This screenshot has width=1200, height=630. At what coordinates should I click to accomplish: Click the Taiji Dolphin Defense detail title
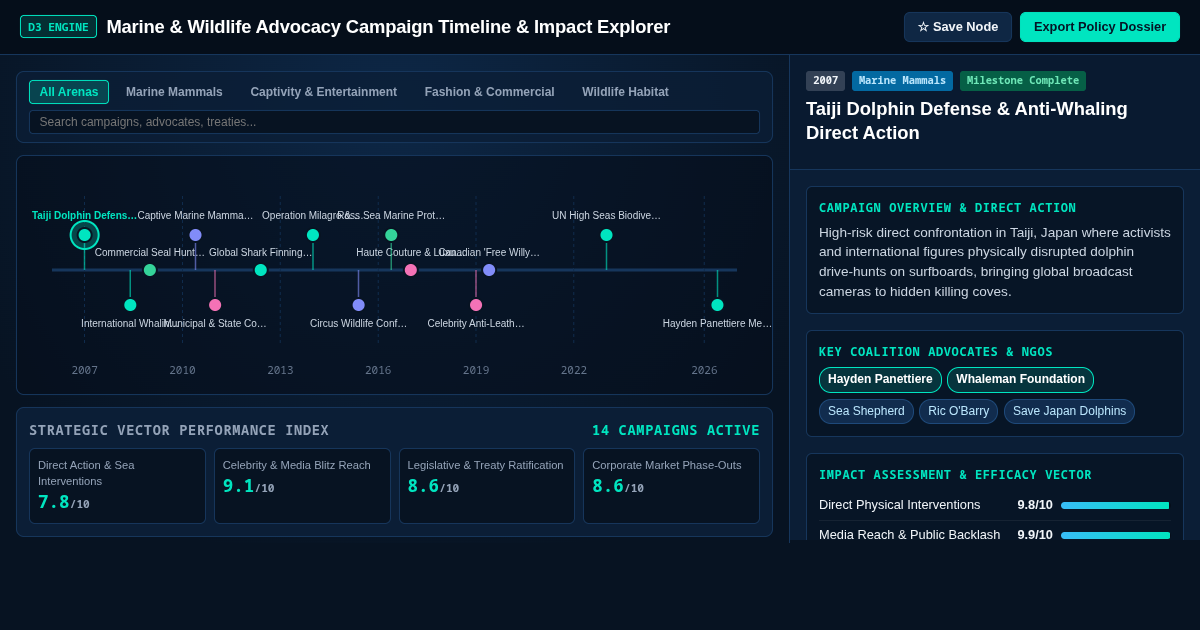click(x=967, y=121)
